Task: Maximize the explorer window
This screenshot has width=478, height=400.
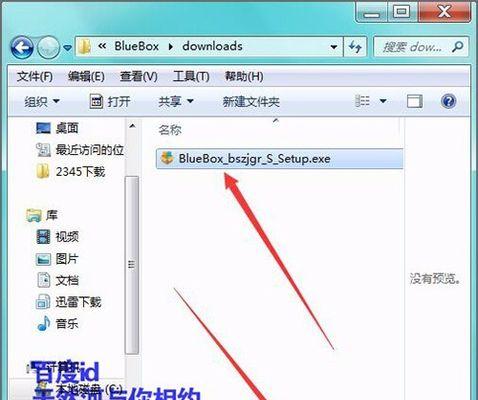Action: coord(401,12)
